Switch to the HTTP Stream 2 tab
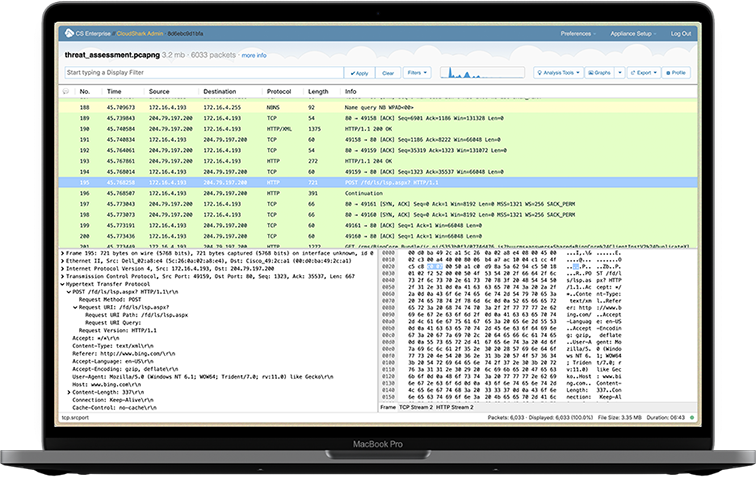This screenshot has height=477, width=756. pyautogui.click(x=454, y=408)
